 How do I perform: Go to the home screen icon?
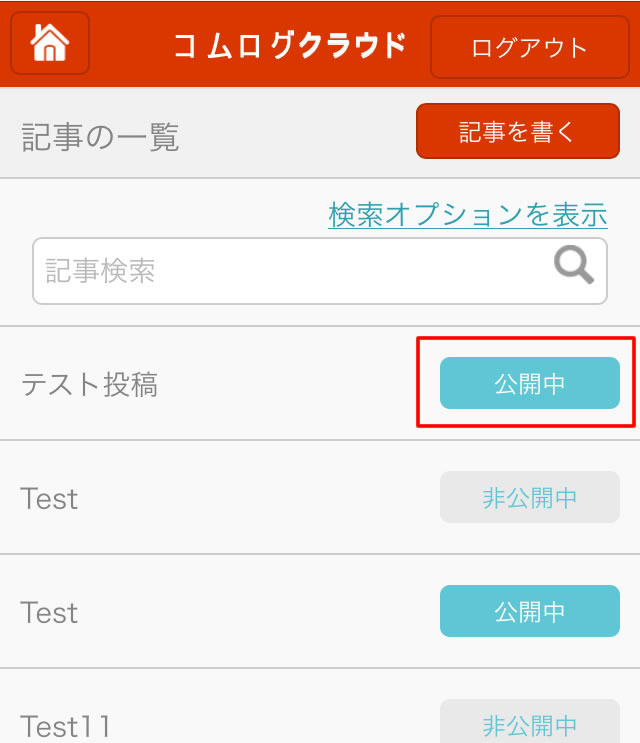(50, 43)
